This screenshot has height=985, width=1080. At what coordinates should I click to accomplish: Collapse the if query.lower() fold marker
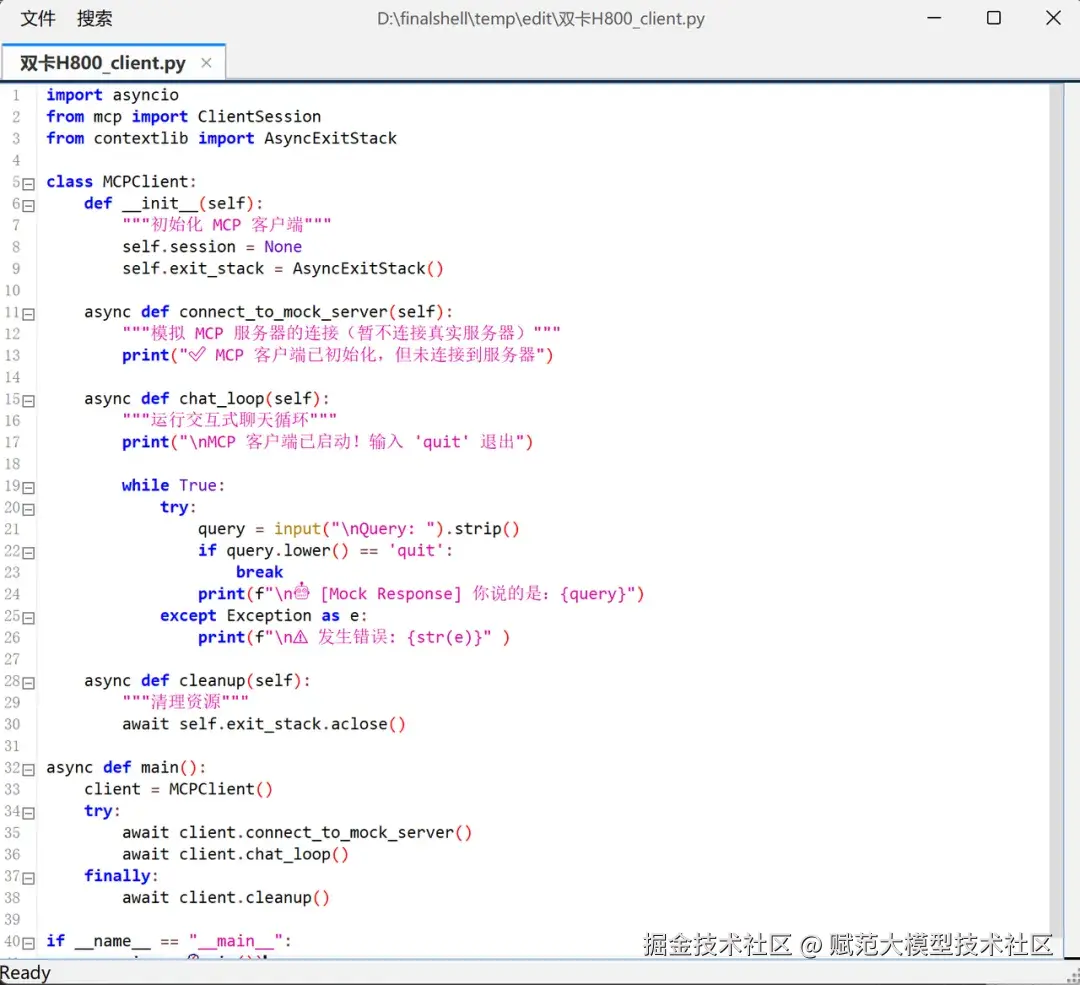[28, 553]
